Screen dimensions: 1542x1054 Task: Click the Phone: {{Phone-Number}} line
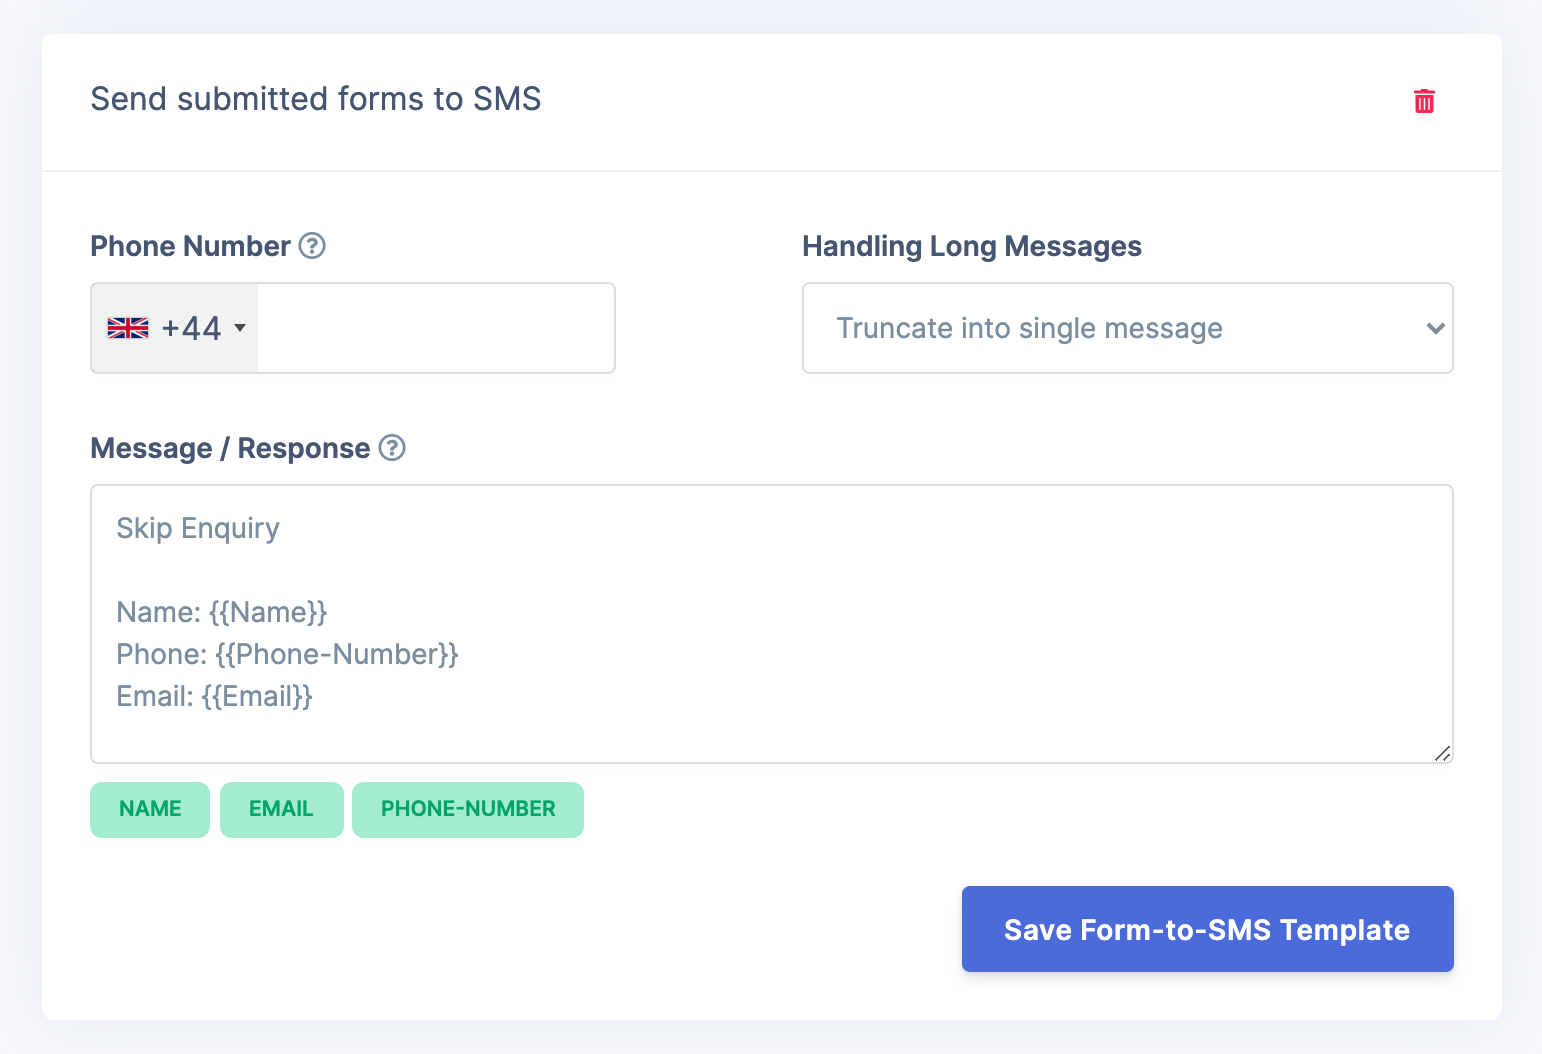pos(287,654)
